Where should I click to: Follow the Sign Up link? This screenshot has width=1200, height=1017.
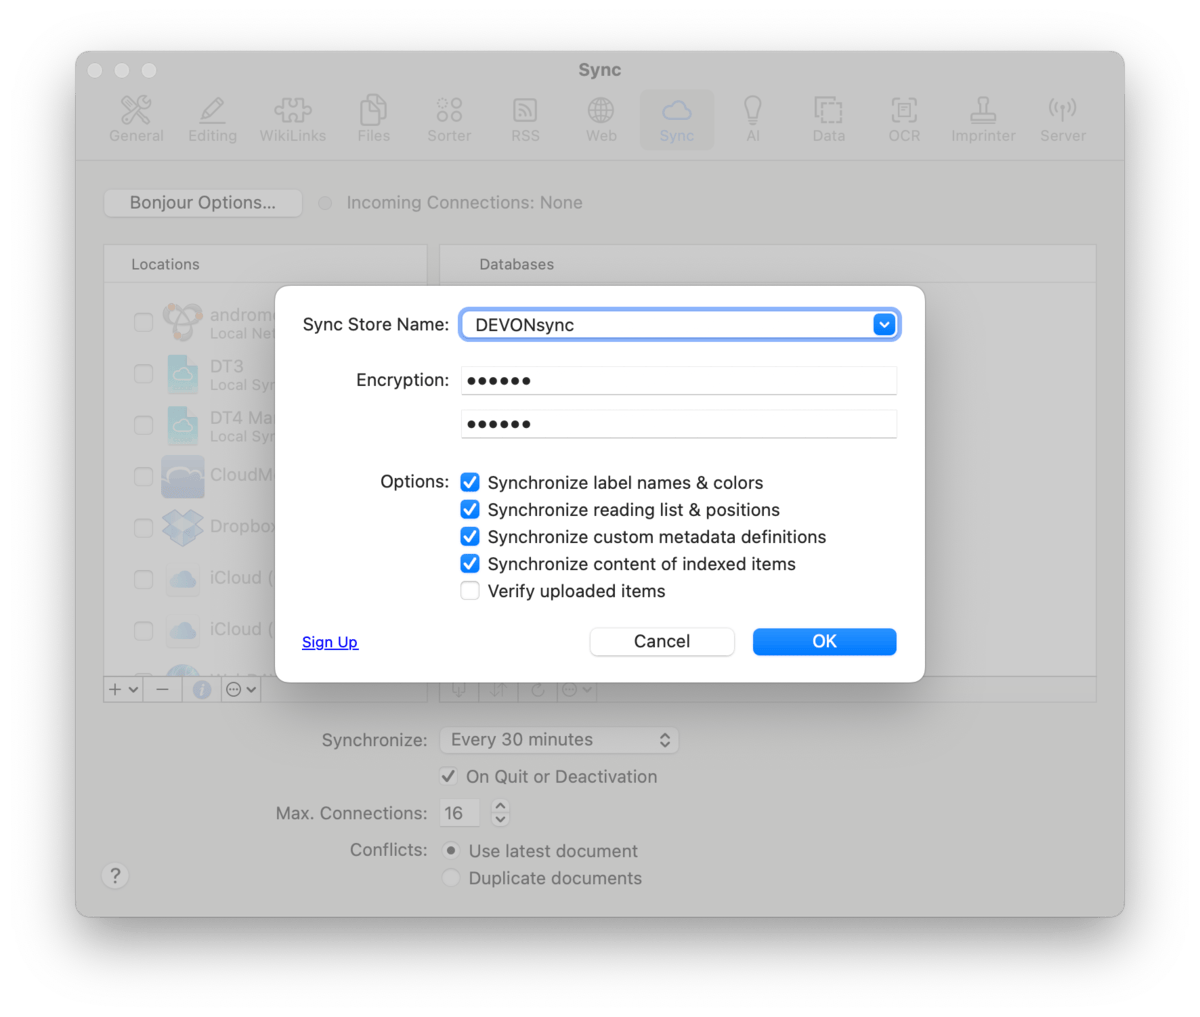330,642
